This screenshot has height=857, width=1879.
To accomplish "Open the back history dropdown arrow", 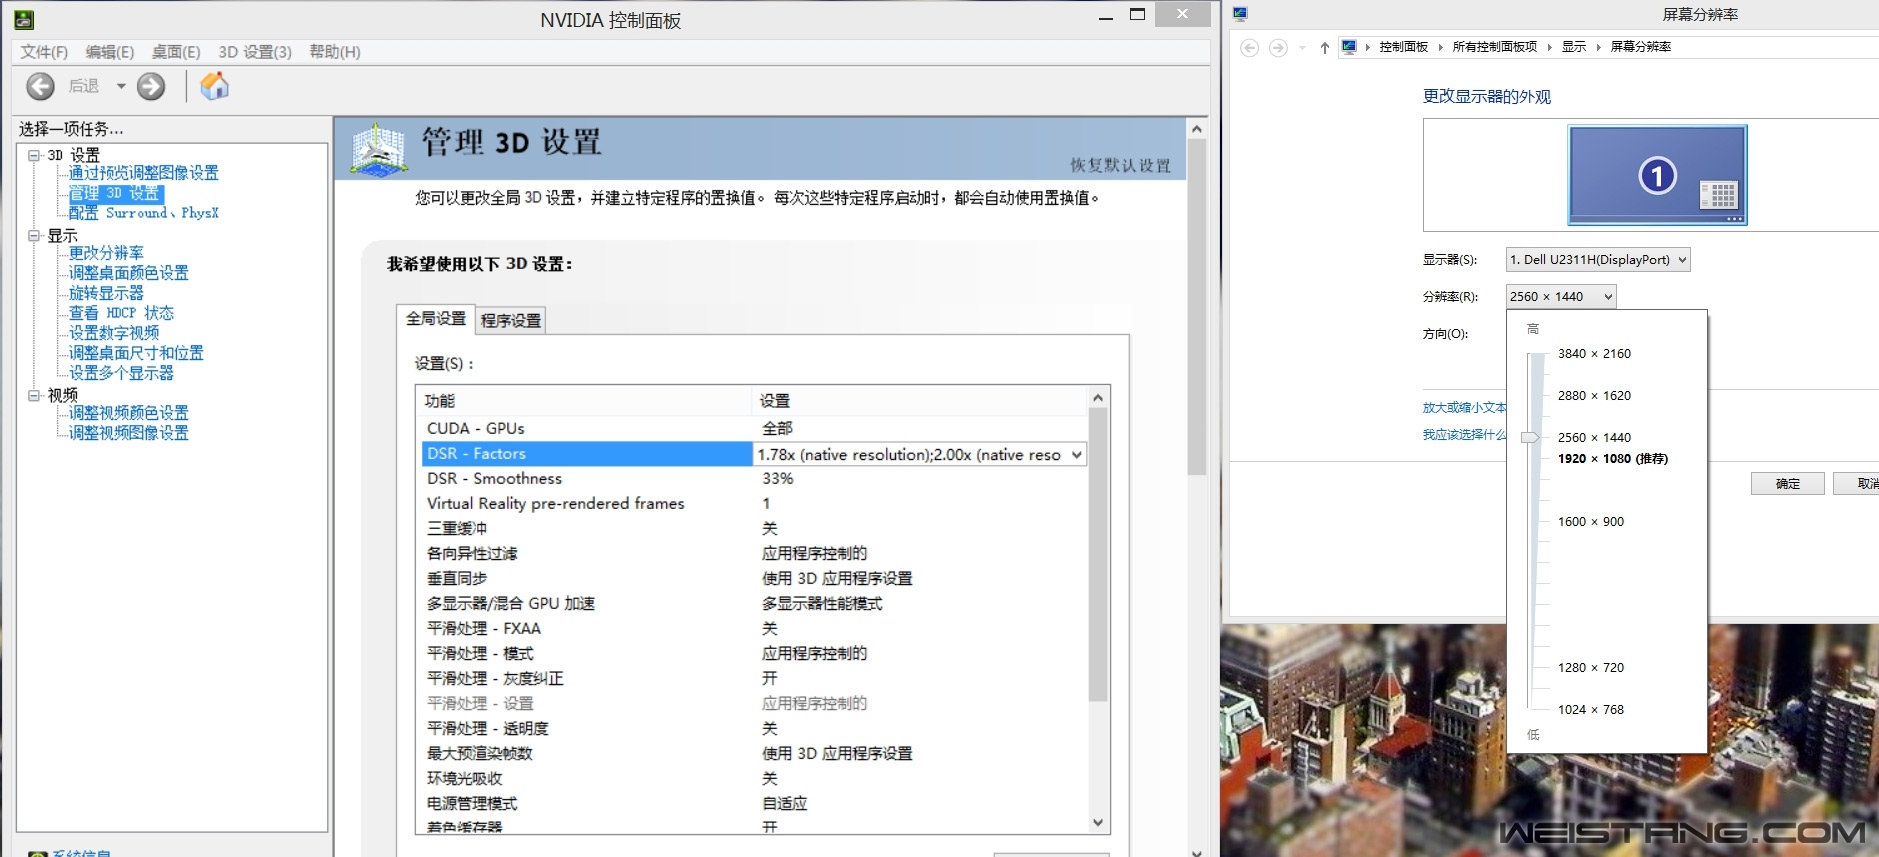I will 121,87.
